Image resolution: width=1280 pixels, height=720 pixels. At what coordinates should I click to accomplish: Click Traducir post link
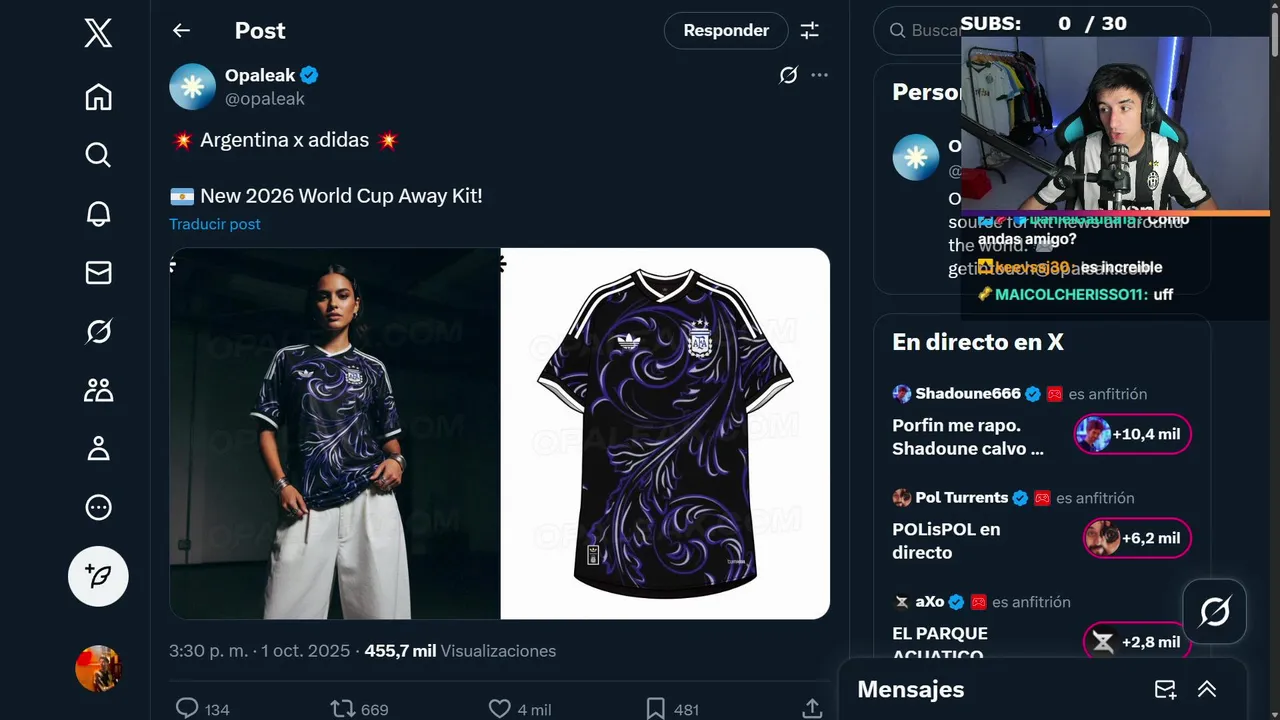215,224
